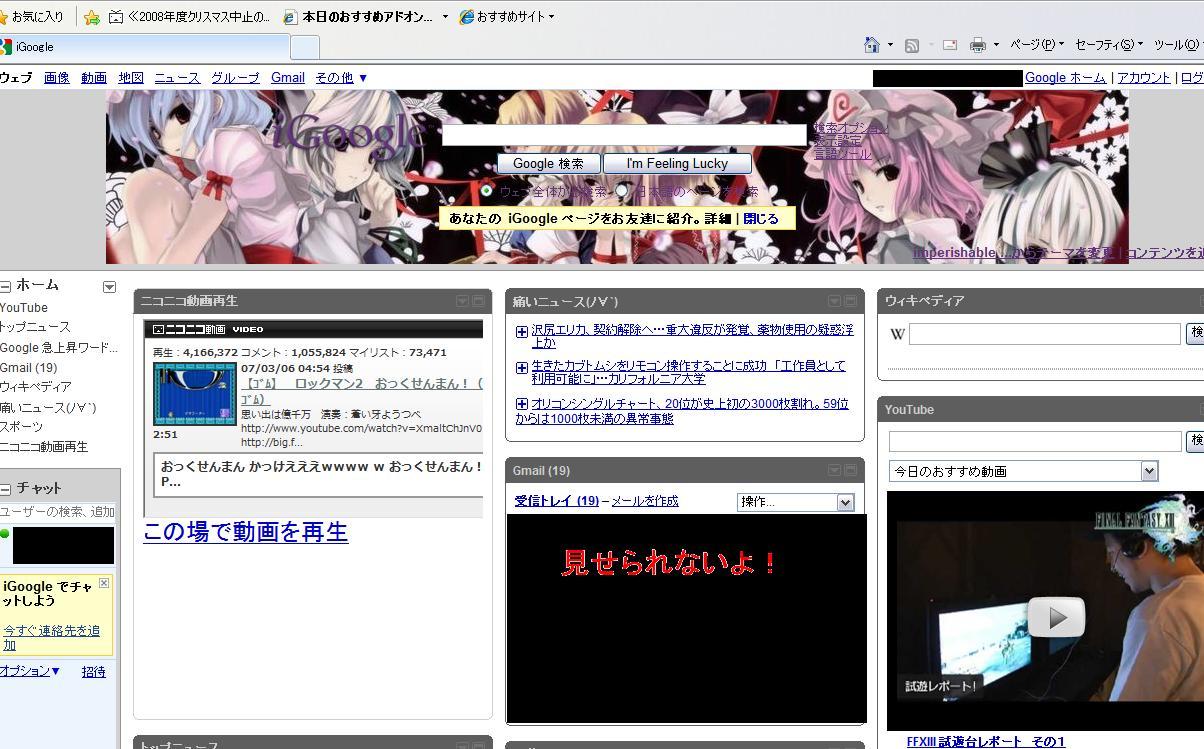Viewport: 1204px width, 749px height.
Task: Open the ページ(P) toolbar menu
Action: tap(1036, 45)
